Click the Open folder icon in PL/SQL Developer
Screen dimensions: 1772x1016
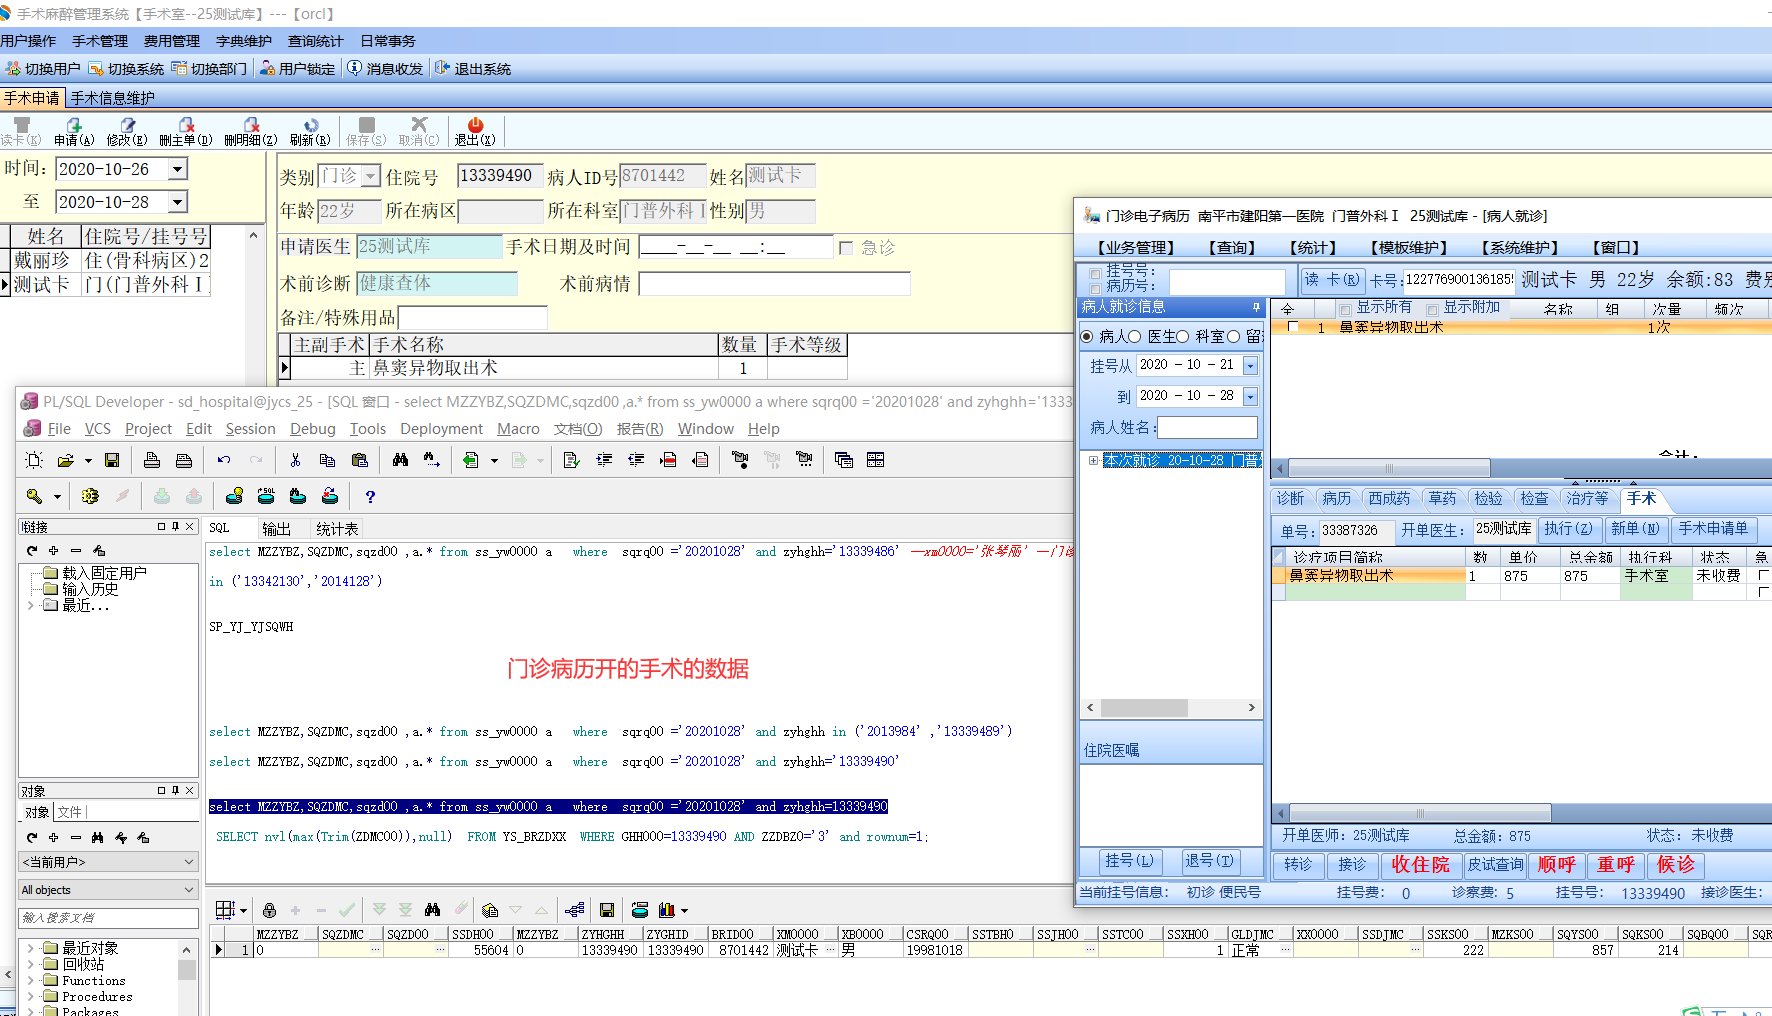66,460
